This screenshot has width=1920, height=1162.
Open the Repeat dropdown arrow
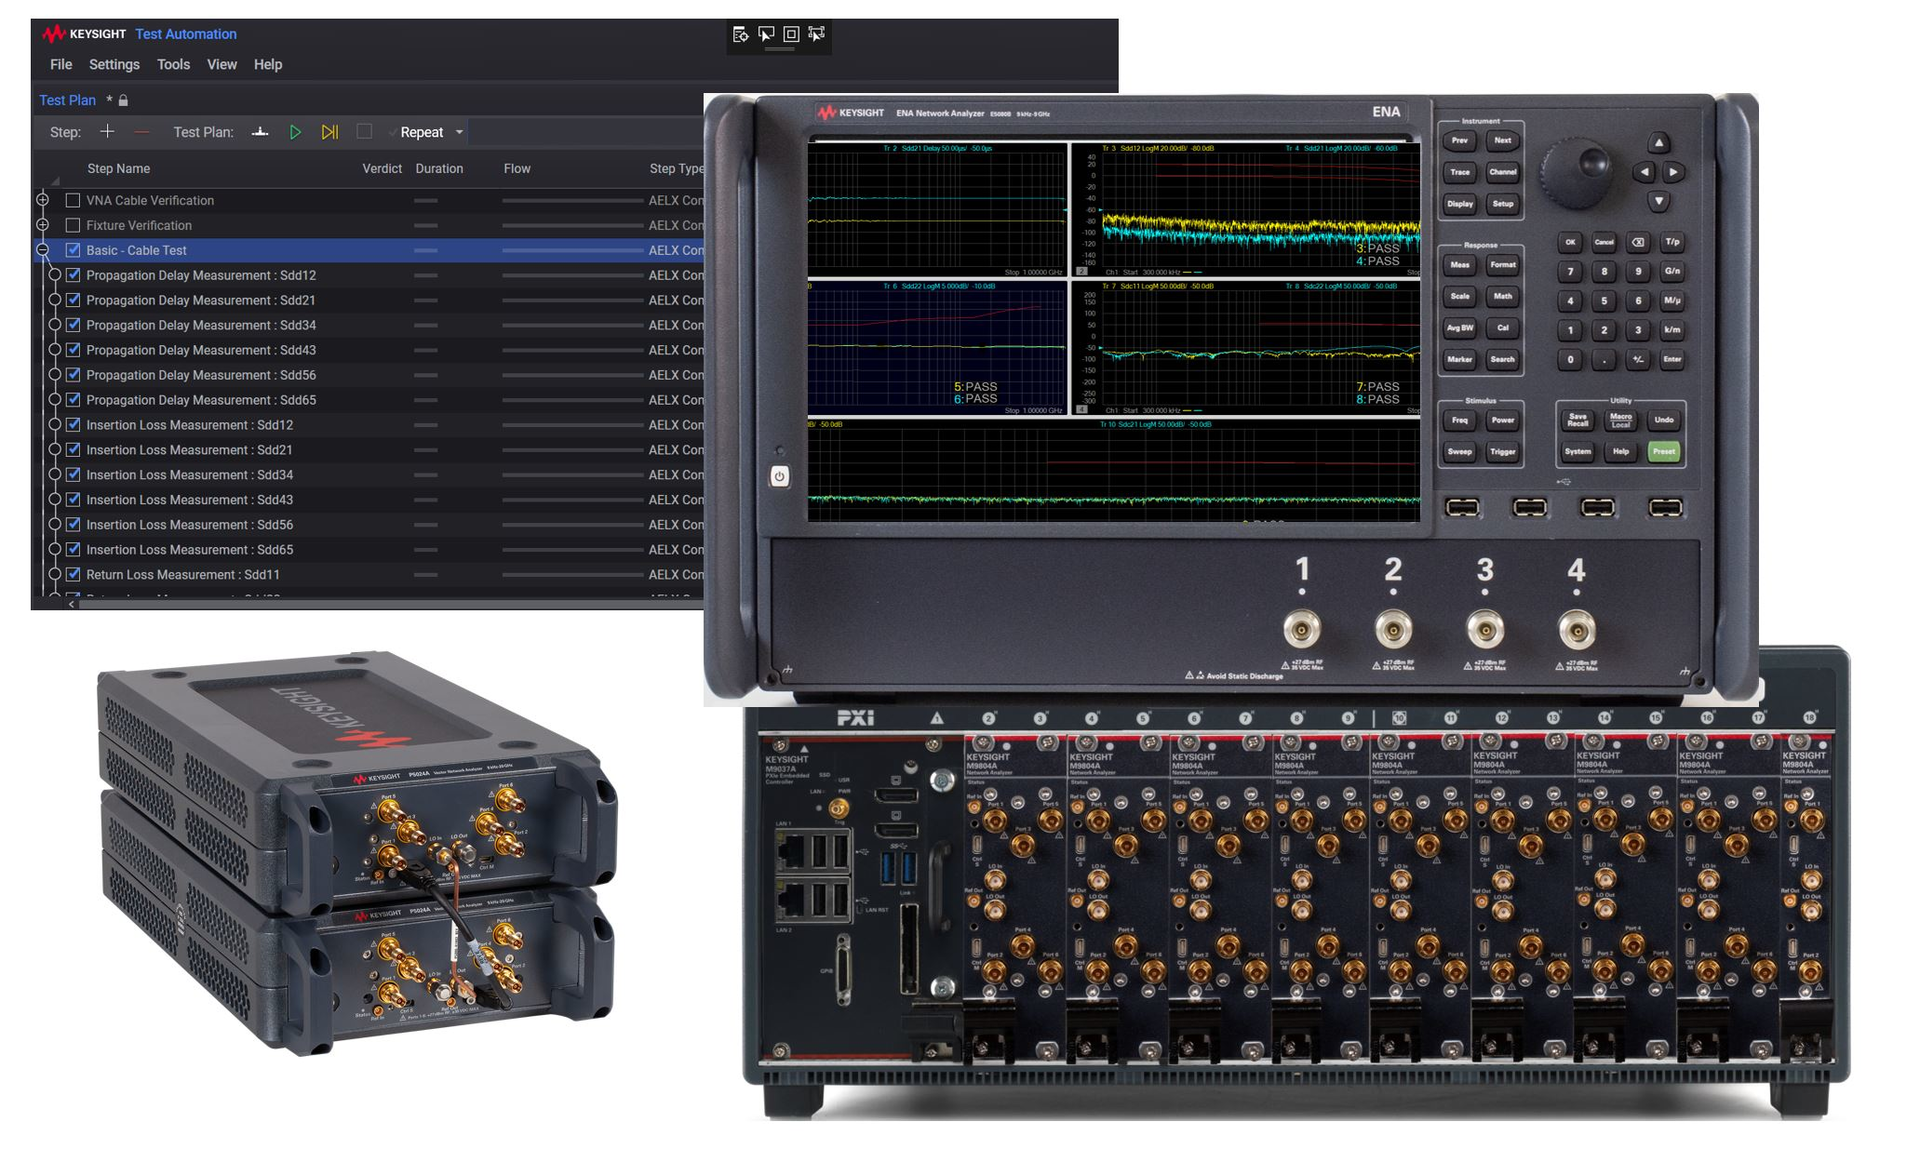[x=458, y=131]
